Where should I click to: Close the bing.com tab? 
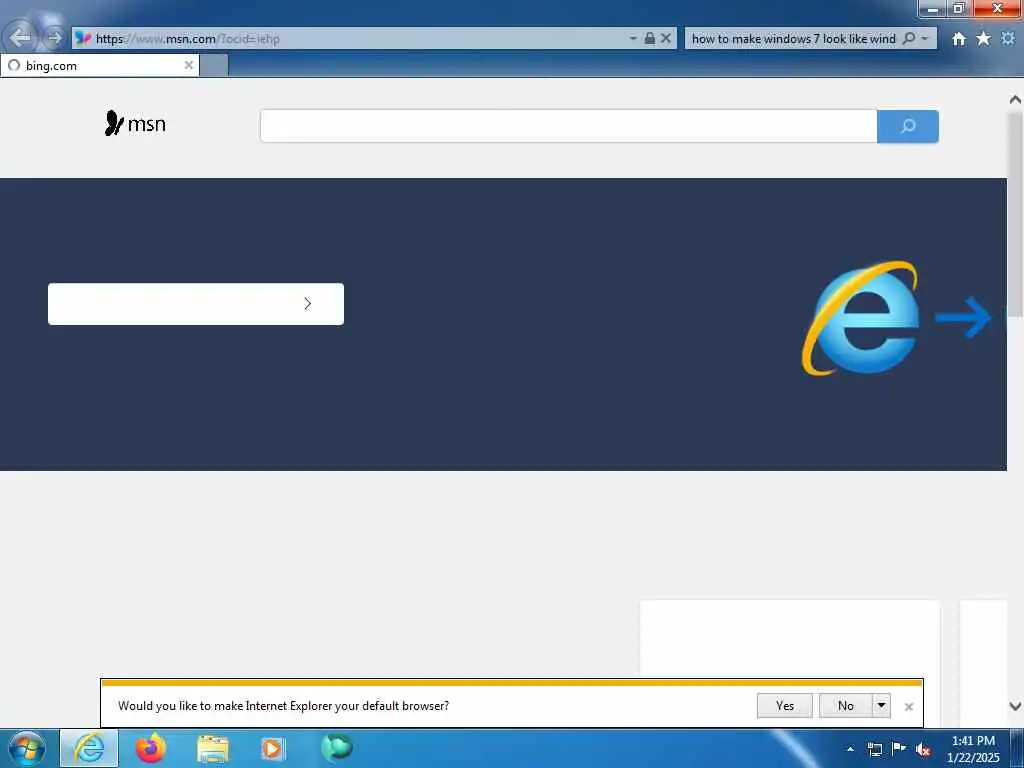coord(188,65)
